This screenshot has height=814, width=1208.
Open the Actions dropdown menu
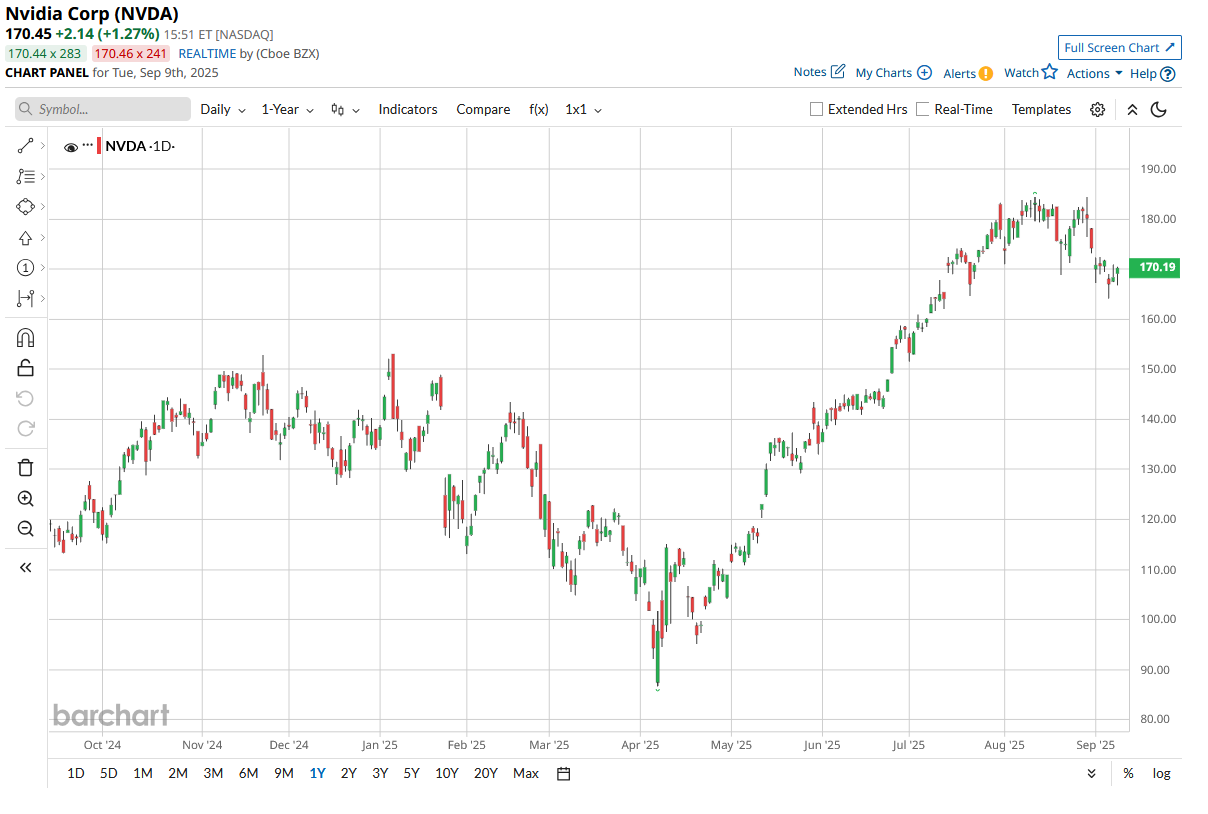click(1094, 73)
